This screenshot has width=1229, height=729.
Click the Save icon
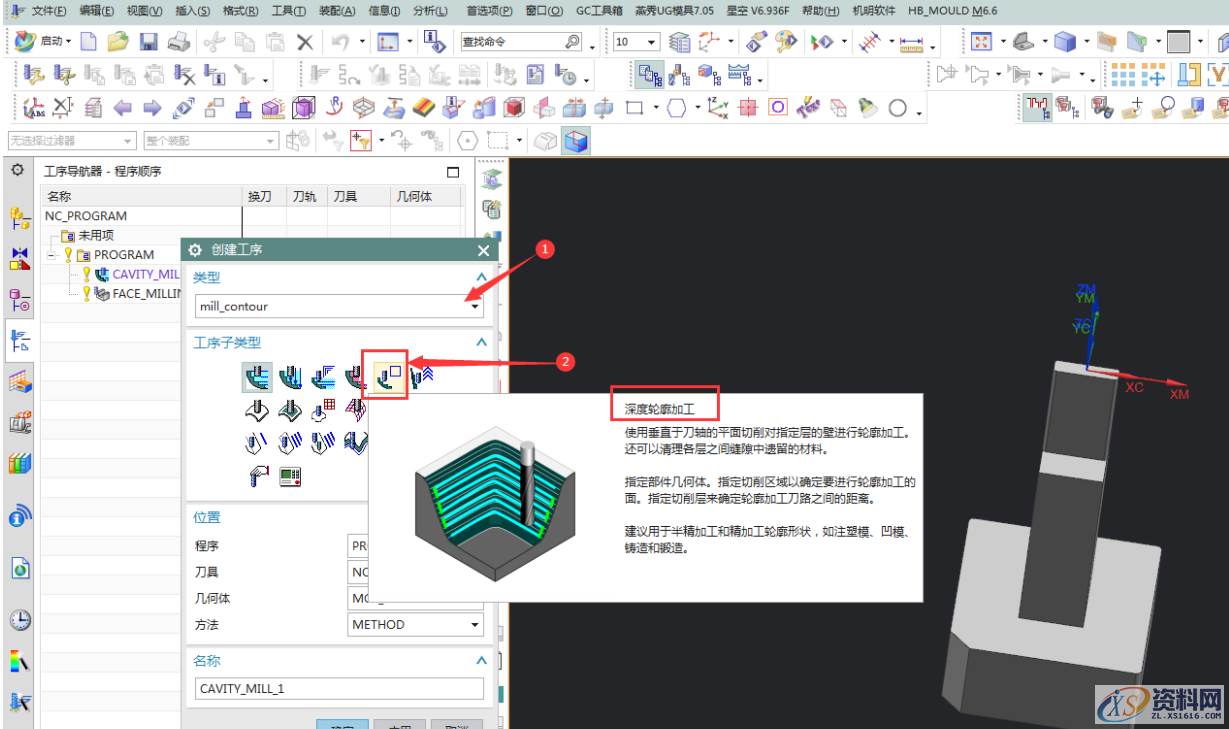point(148,42)
